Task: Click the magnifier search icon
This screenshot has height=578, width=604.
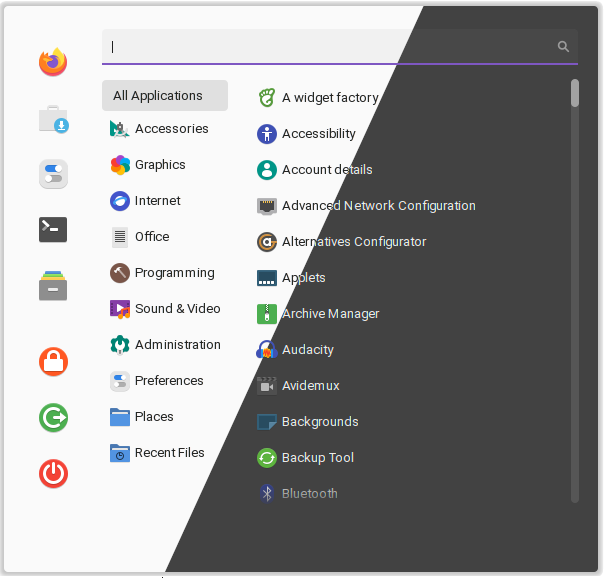Action: point(563,47)
